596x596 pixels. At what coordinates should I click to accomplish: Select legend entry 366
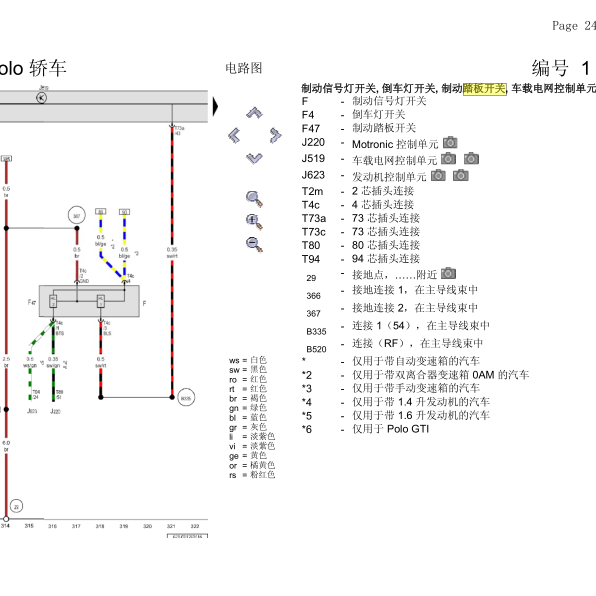(x=314, y=296)
